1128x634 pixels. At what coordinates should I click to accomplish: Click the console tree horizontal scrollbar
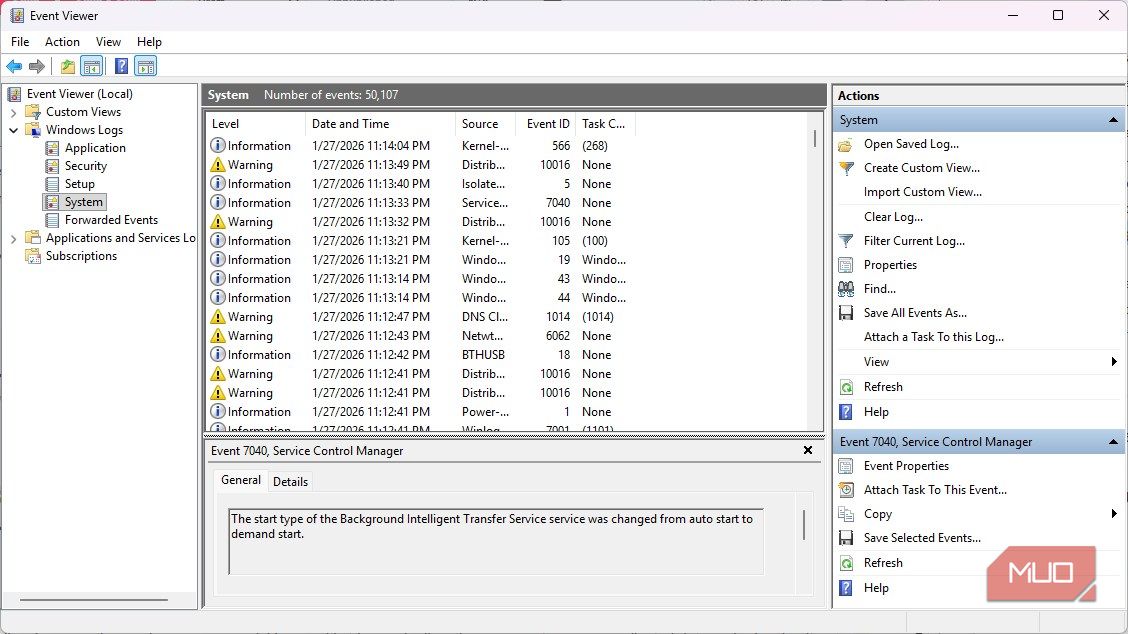click(94, 599)
